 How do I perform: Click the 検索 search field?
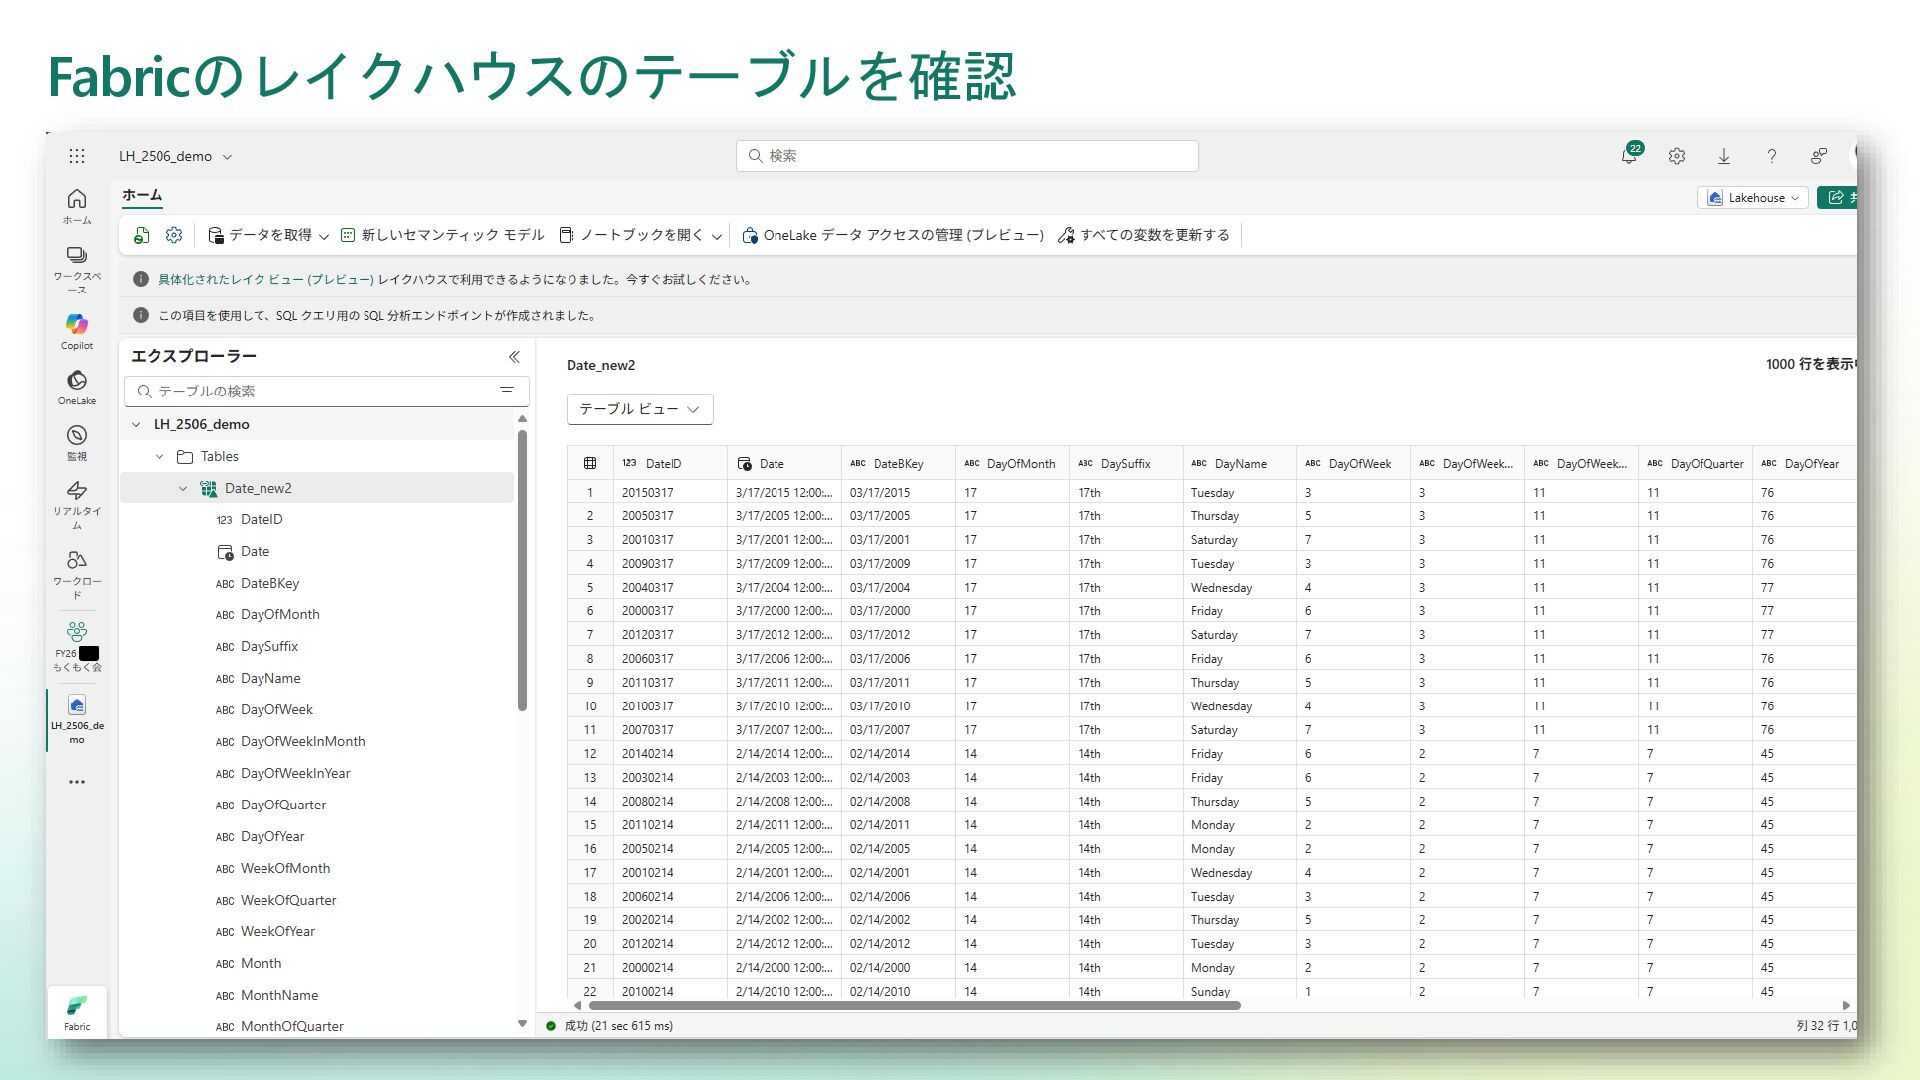pyautogui.click(x=967, y=156)
